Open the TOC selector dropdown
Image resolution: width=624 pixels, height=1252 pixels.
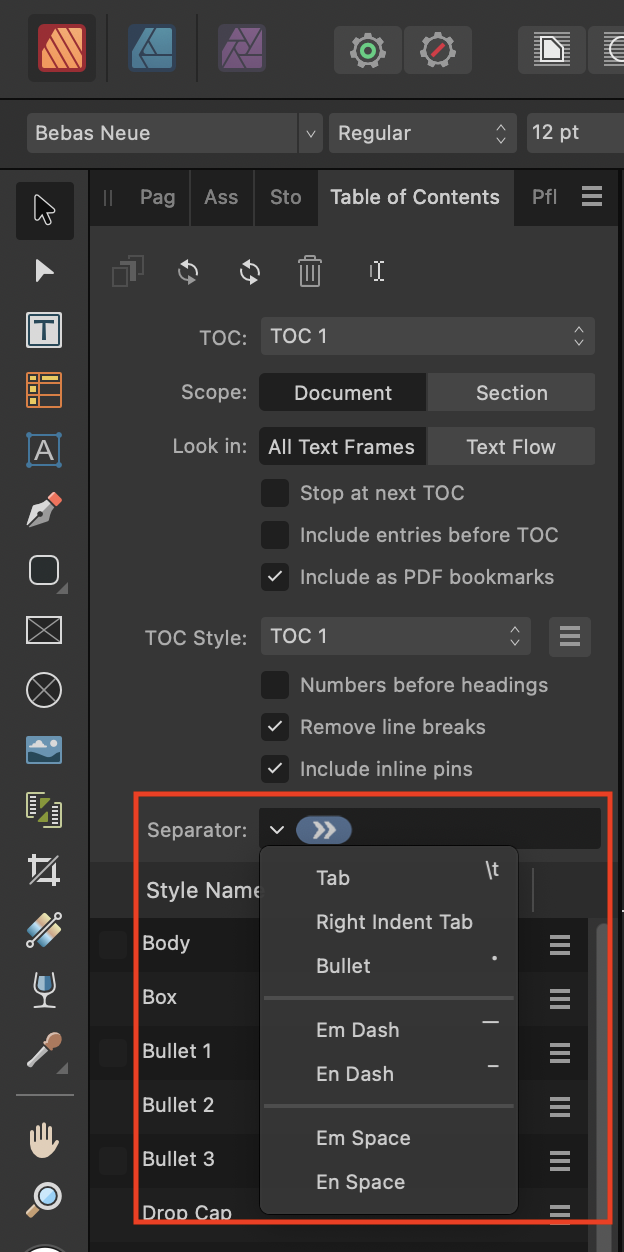[428, 336]
